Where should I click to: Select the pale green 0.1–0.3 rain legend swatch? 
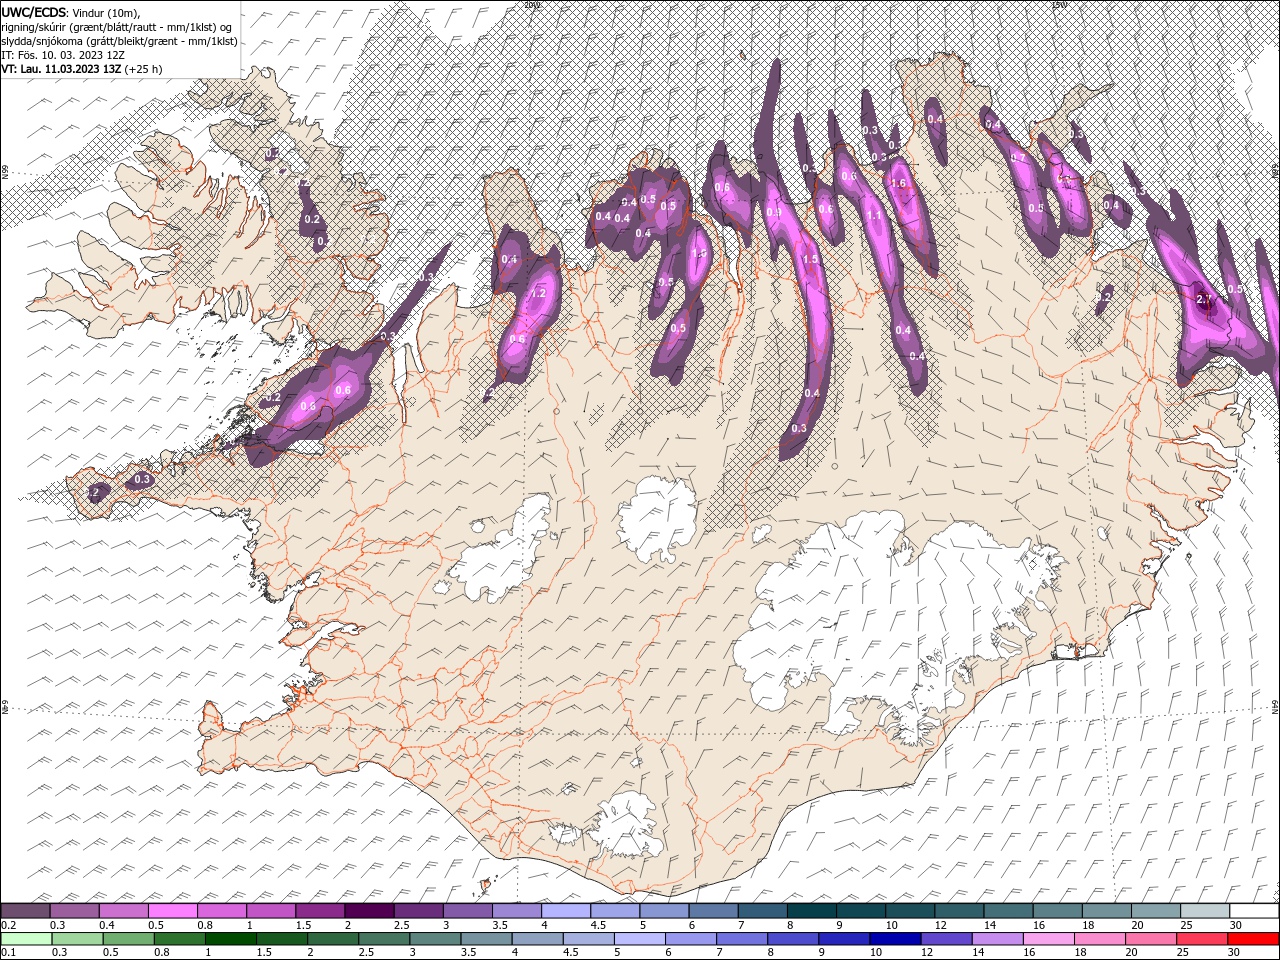click(x=27, y=939)
